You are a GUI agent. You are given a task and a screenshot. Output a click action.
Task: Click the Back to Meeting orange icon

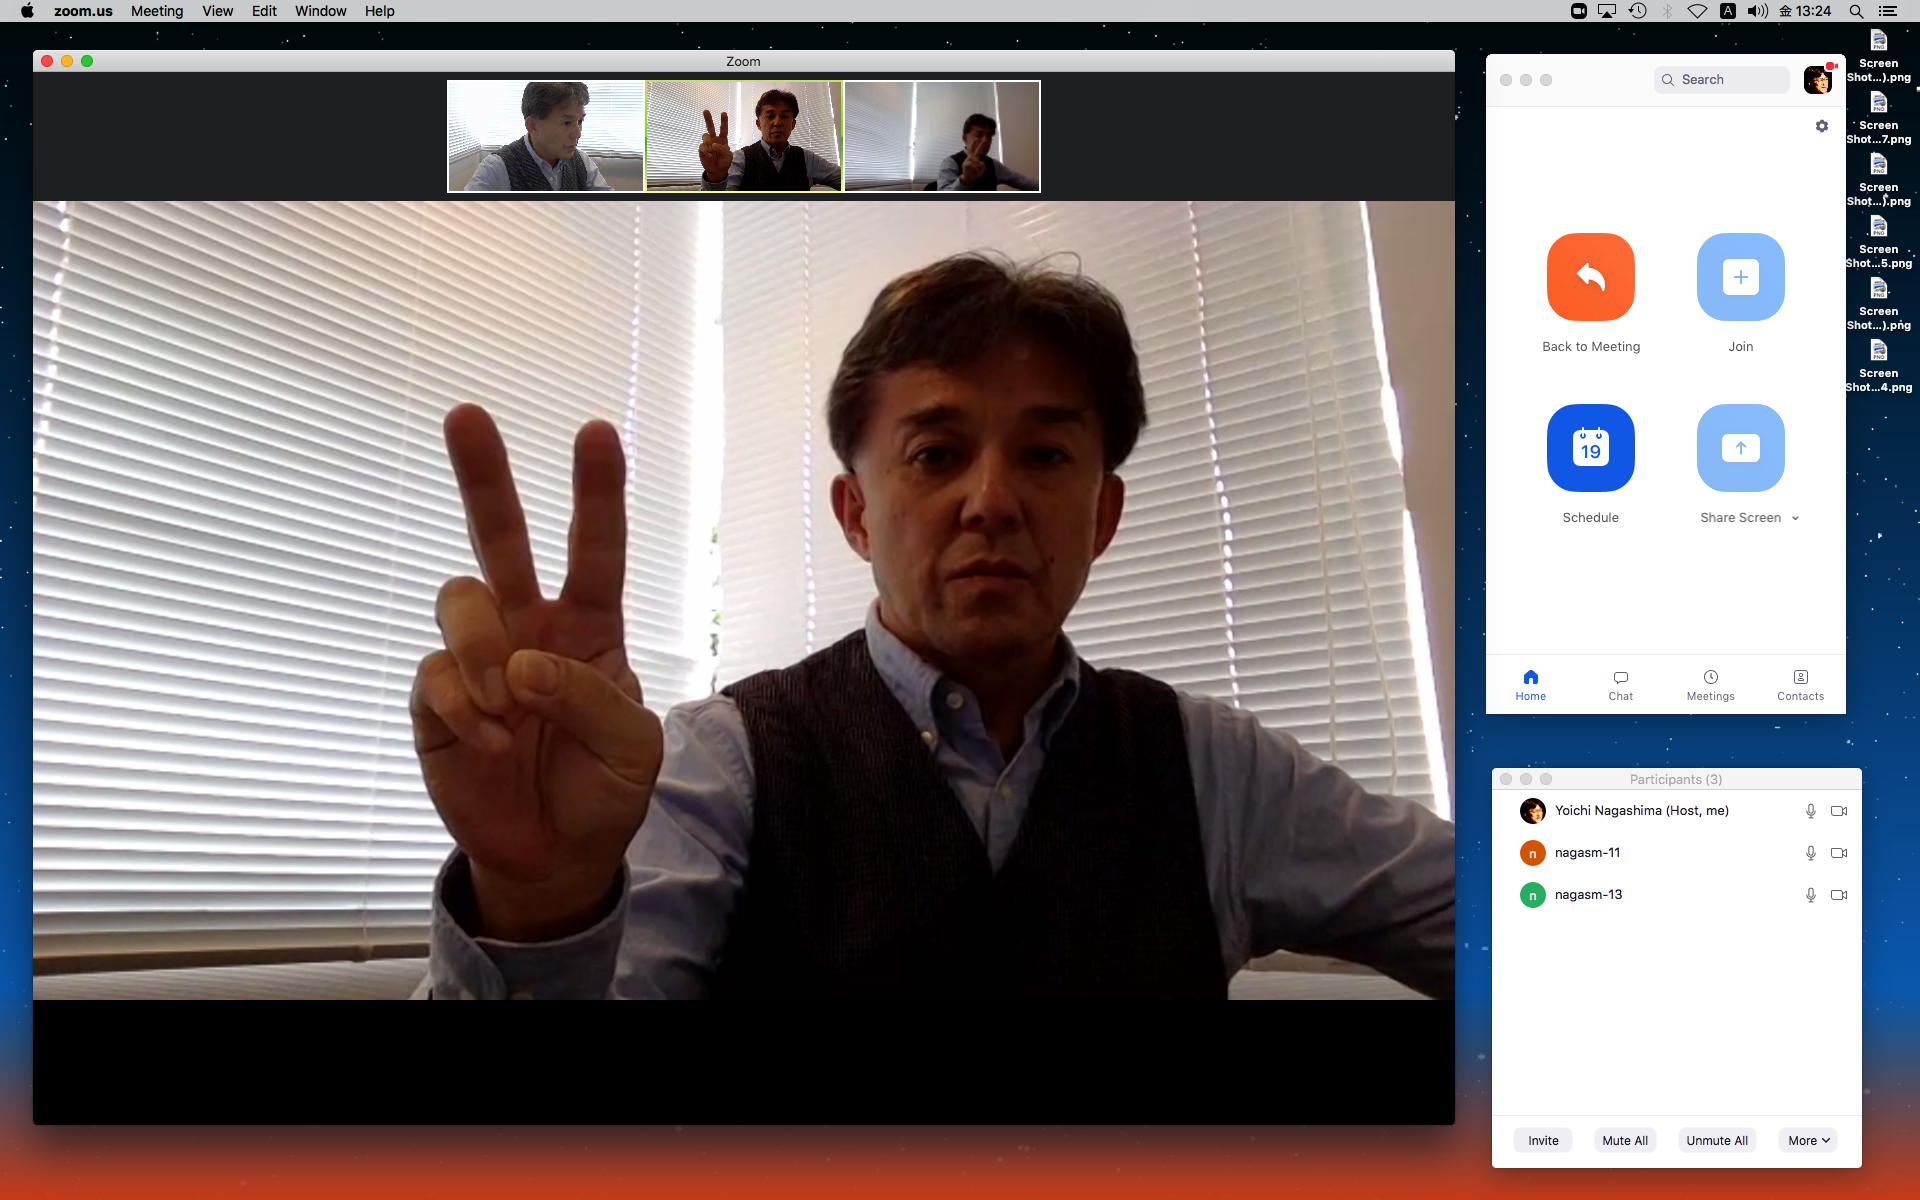[x=1590, y=277]
